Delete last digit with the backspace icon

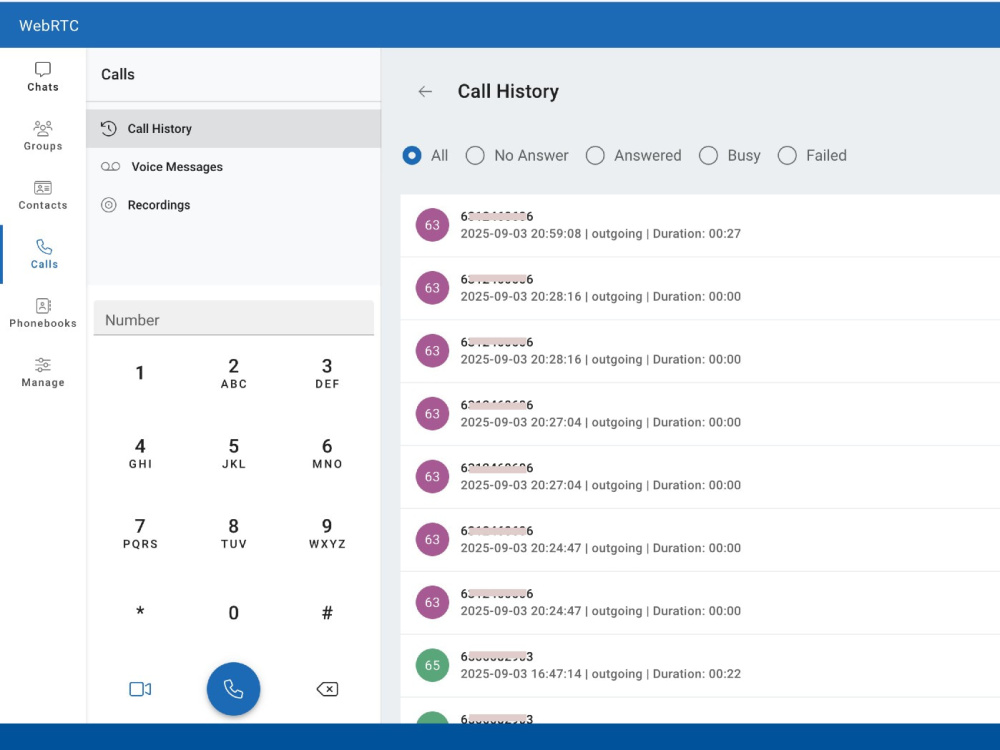[x=327, y=689]
